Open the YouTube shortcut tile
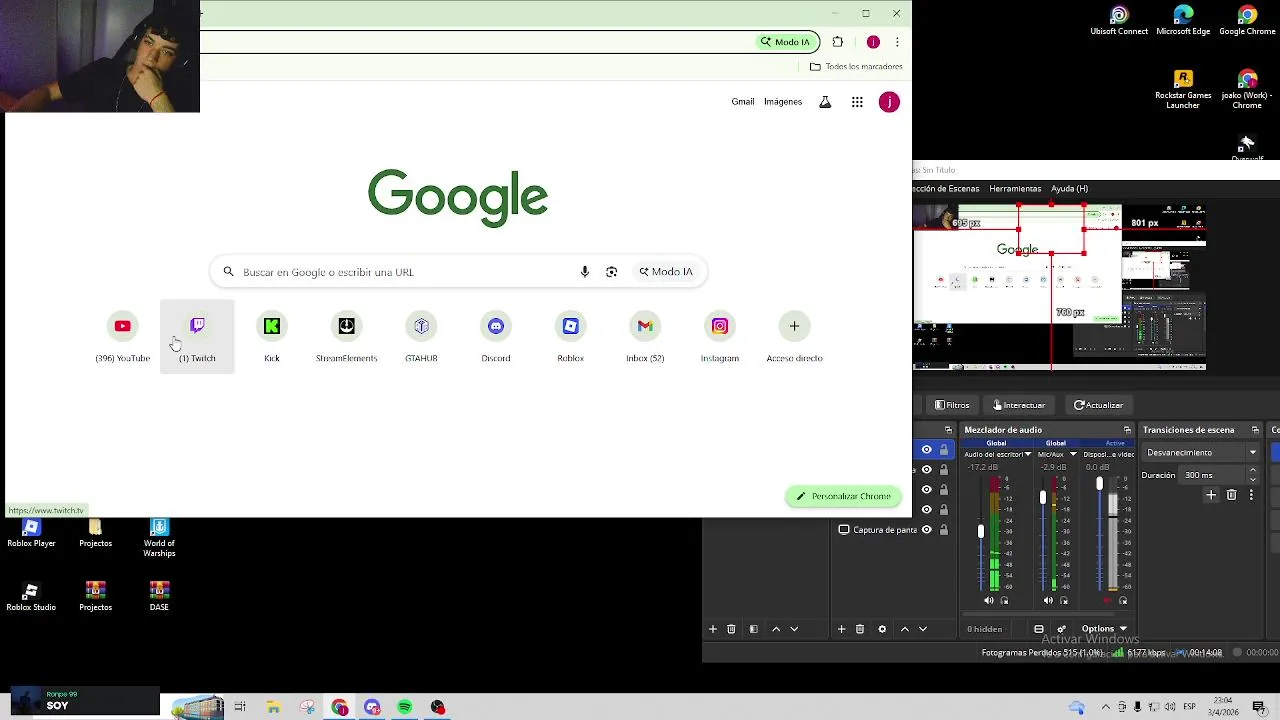 pyautogui.click(x=122, y=337)
